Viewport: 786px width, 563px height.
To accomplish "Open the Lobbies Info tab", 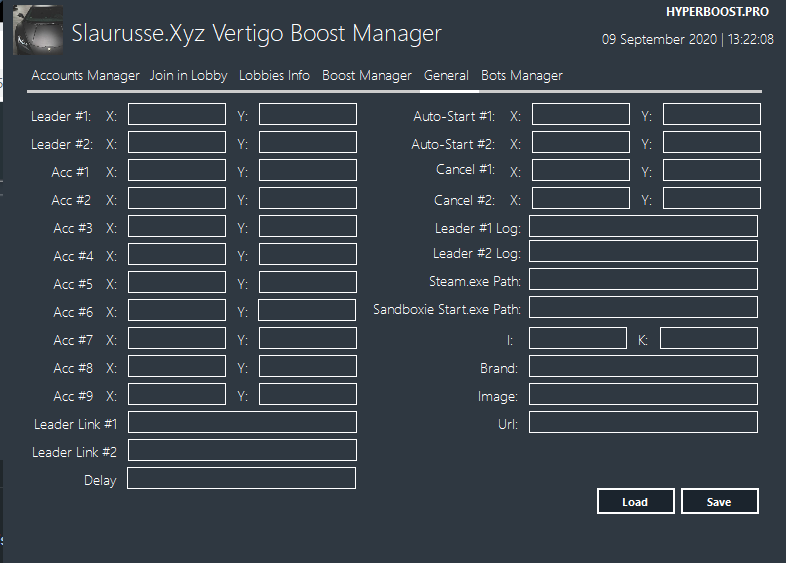I will (274, 75).
